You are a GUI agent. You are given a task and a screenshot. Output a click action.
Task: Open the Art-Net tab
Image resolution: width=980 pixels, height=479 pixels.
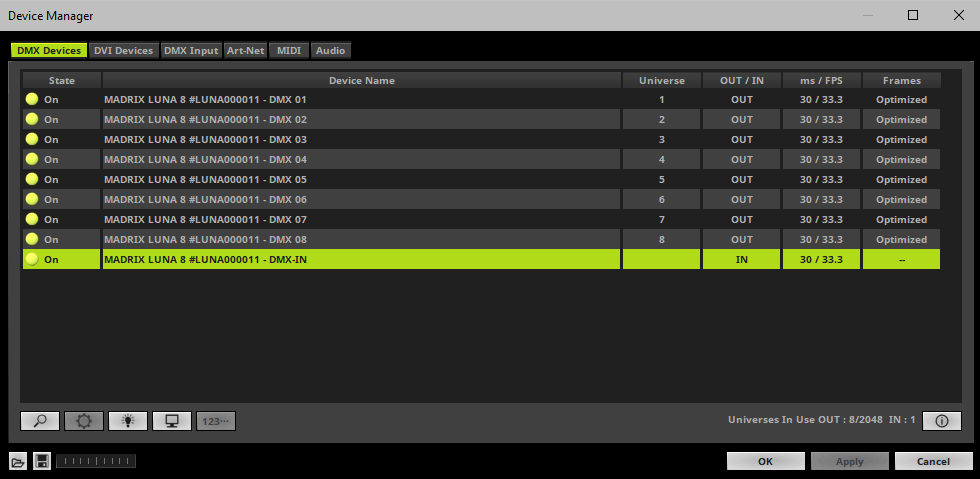coord(246,51)
